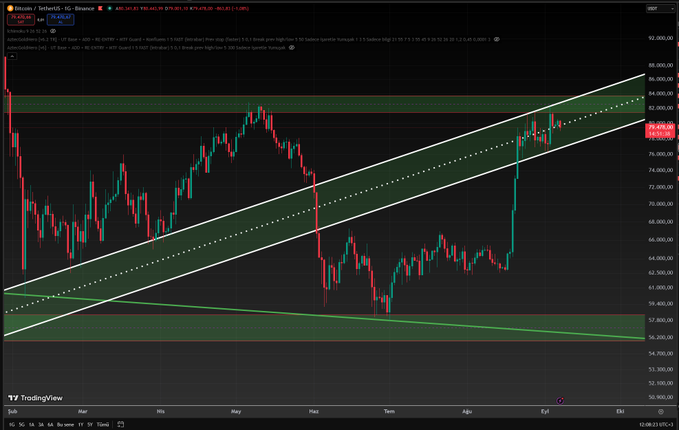The height and width of the screenshot is (430, 679).
Task: Click the 56.200,00 price axis label
Action: tap(660, 337)
